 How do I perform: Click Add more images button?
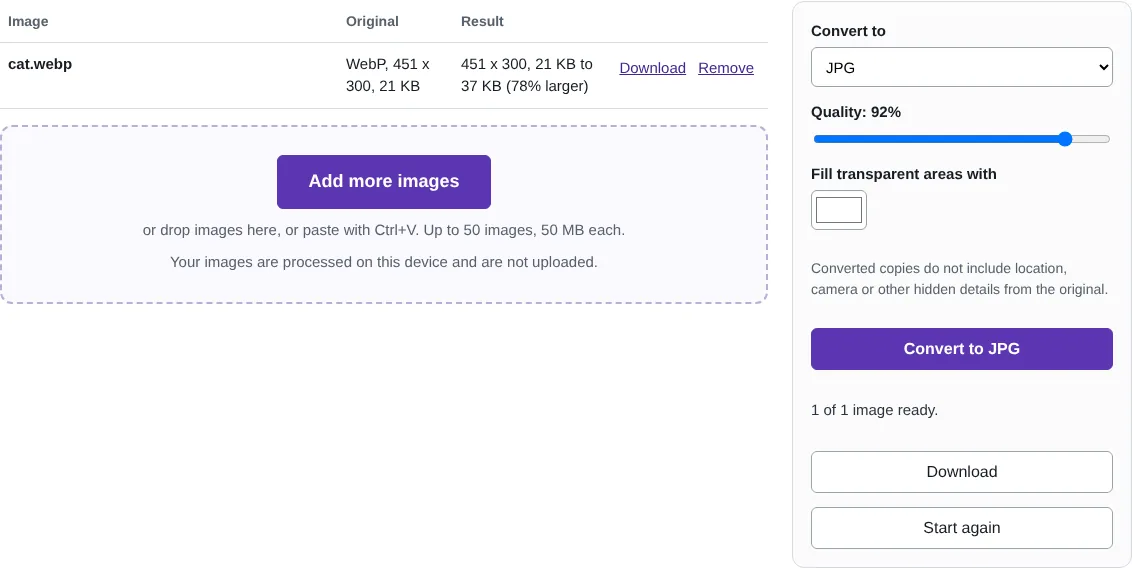click(x=383, y=182)
